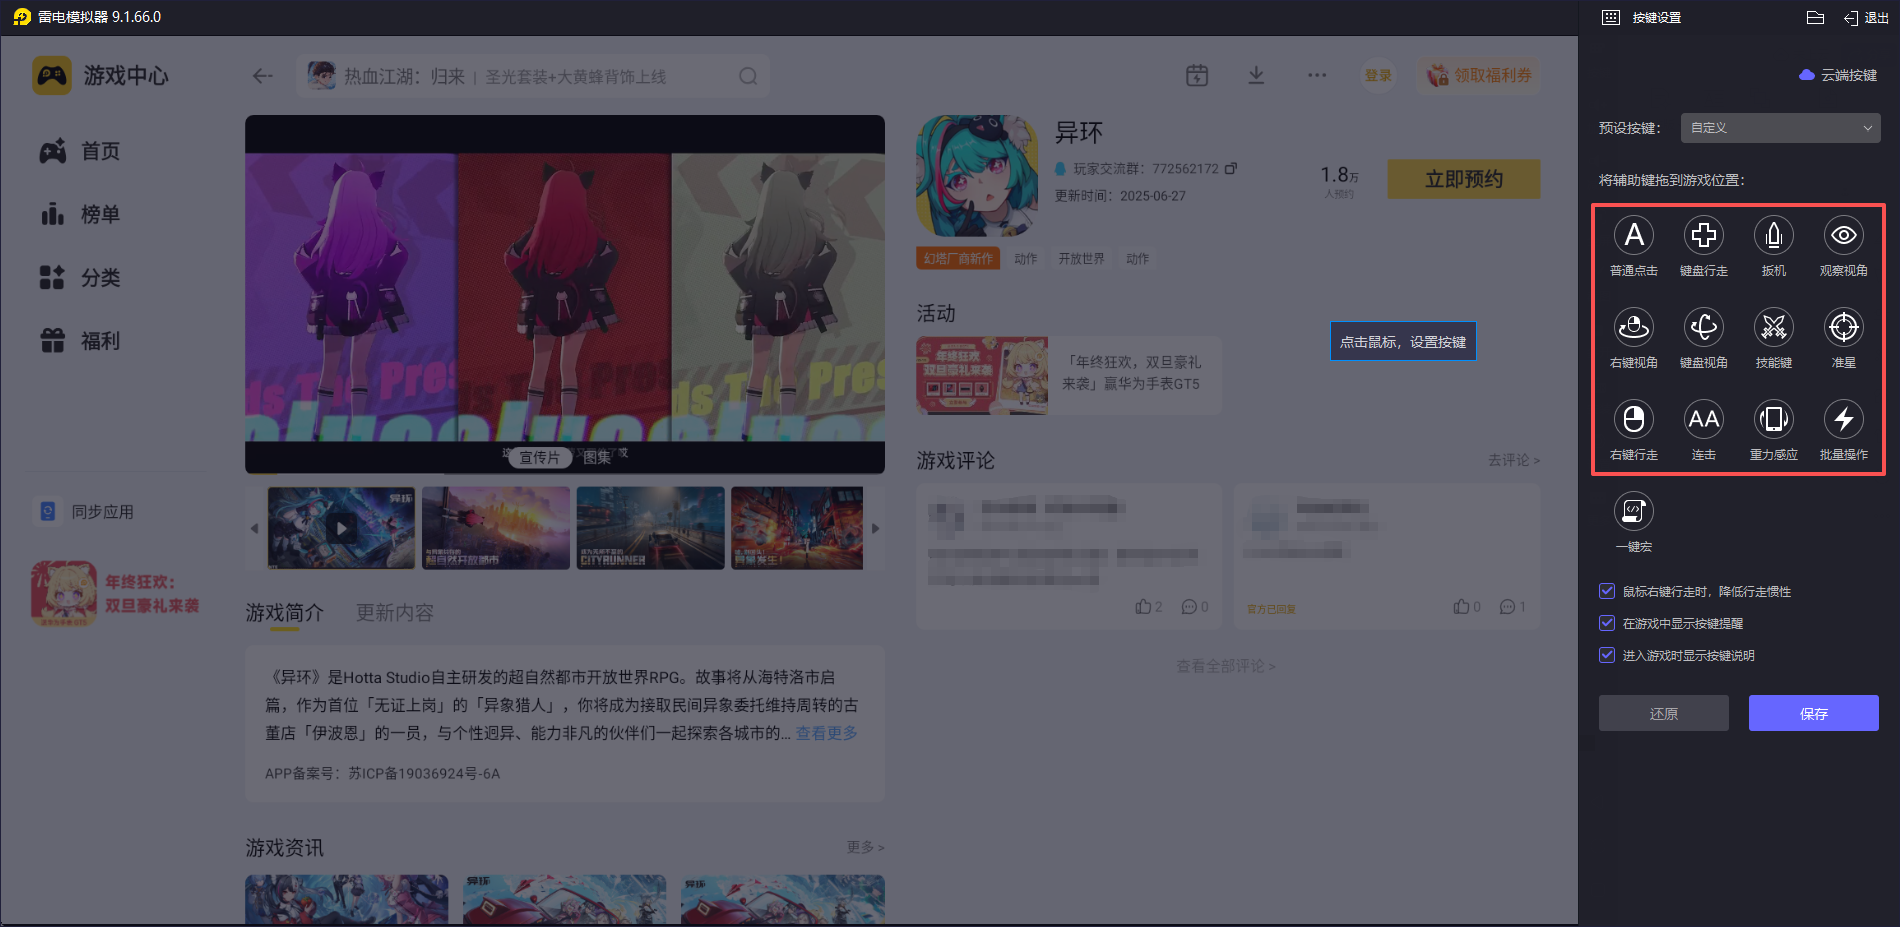Click the 保存 save button

tap(1814, 713)
